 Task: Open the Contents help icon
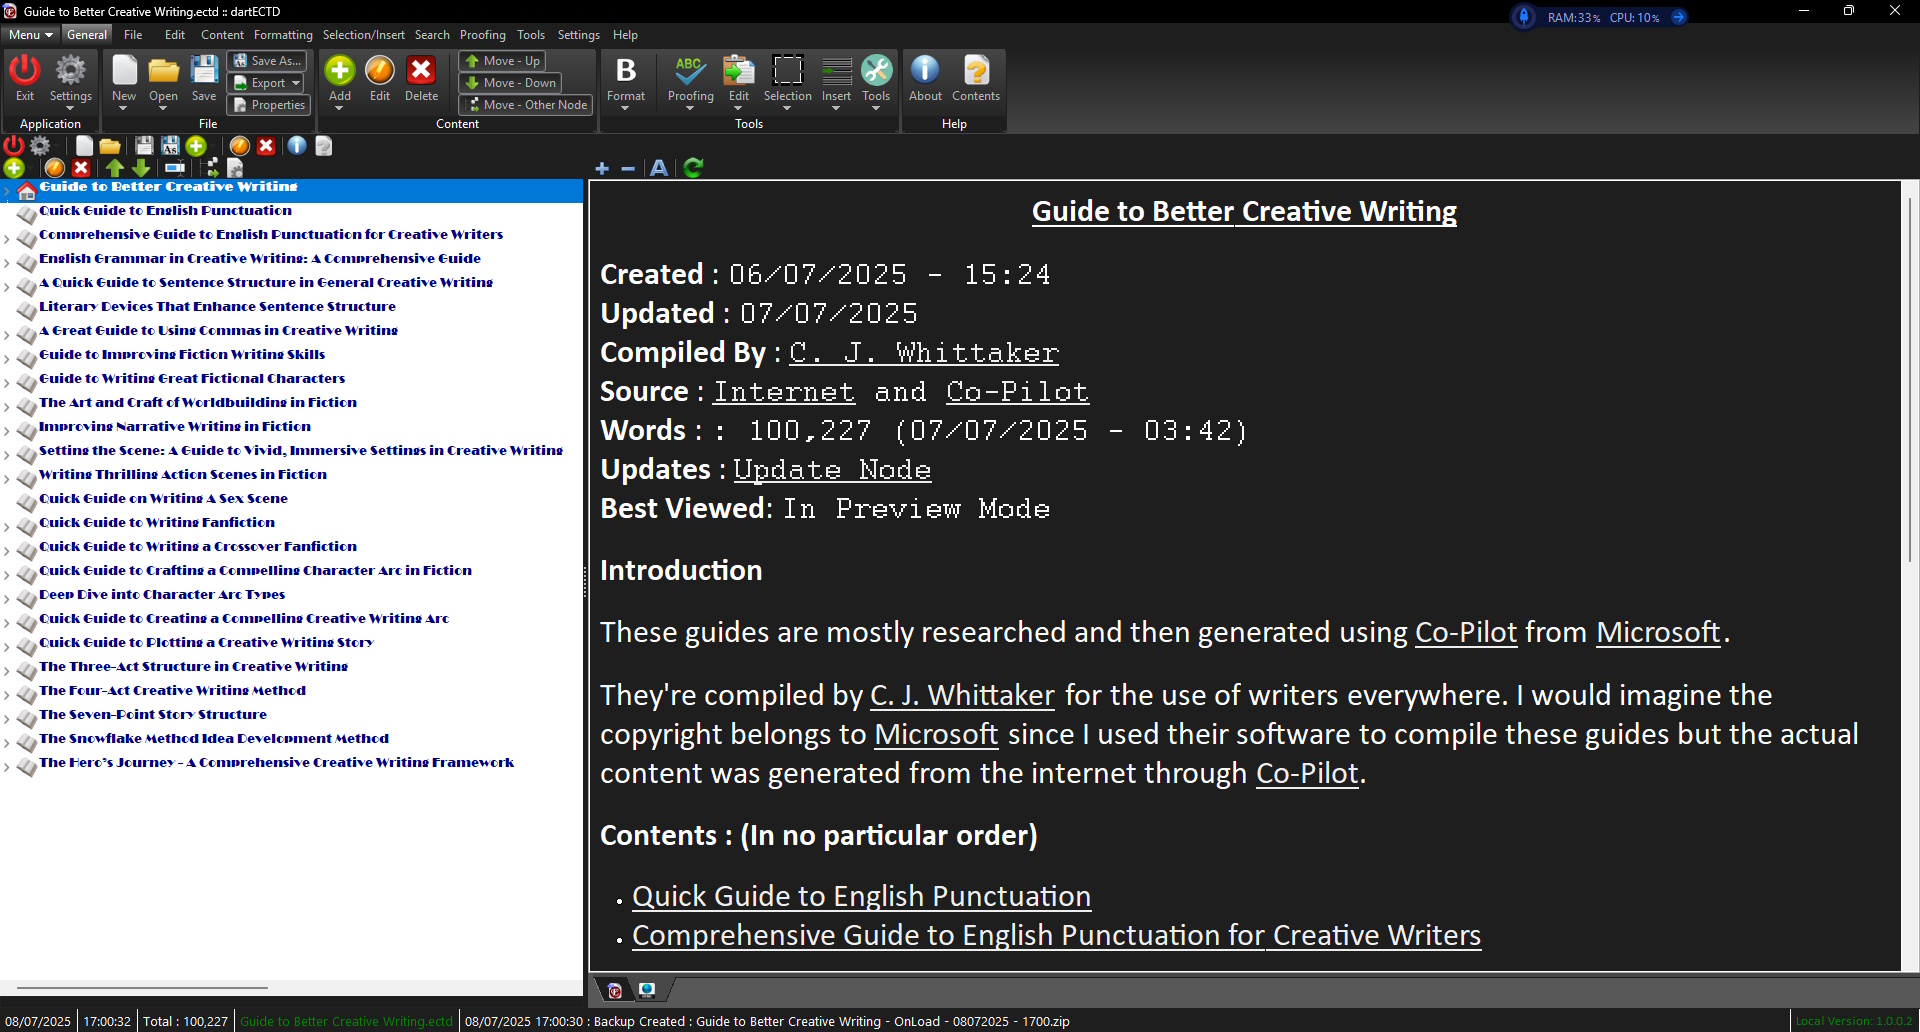pos(975,72)
